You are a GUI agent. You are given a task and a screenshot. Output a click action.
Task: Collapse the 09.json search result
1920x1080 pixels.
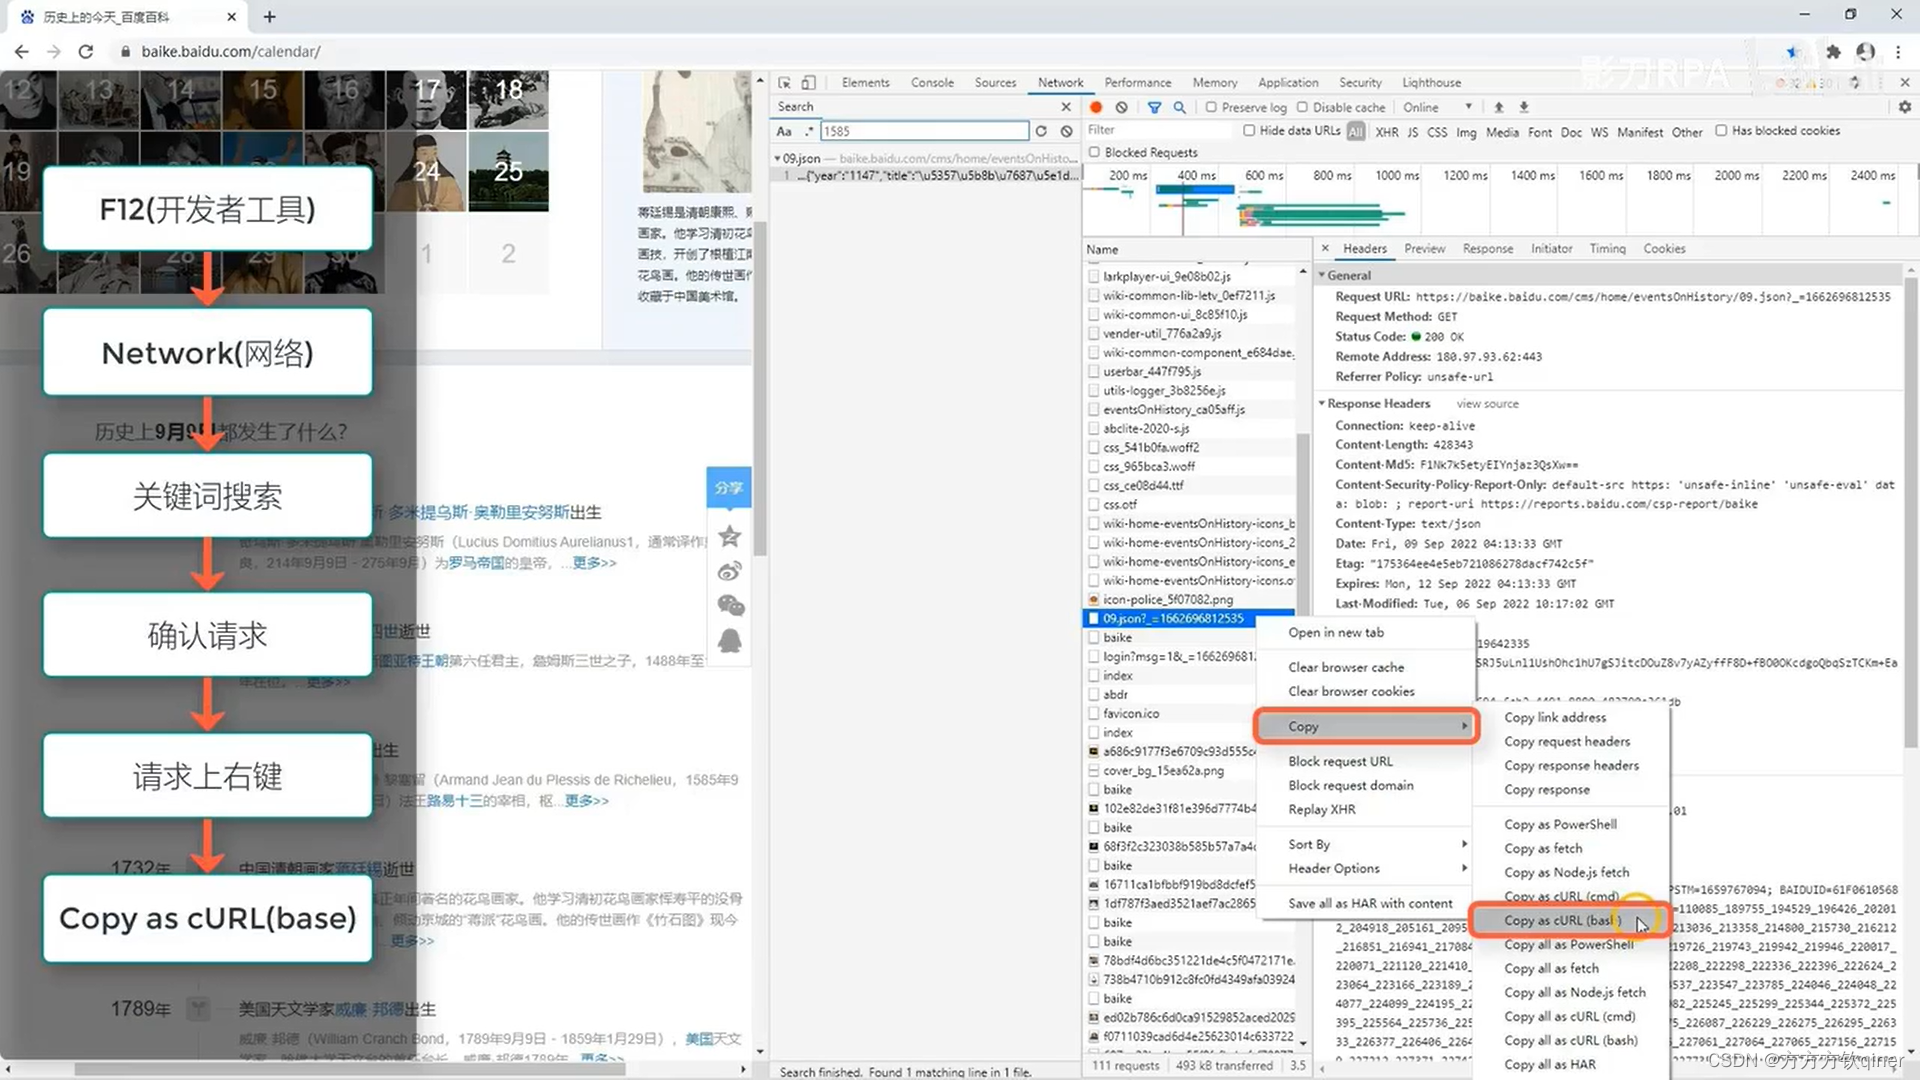click(x=777, y=159)
